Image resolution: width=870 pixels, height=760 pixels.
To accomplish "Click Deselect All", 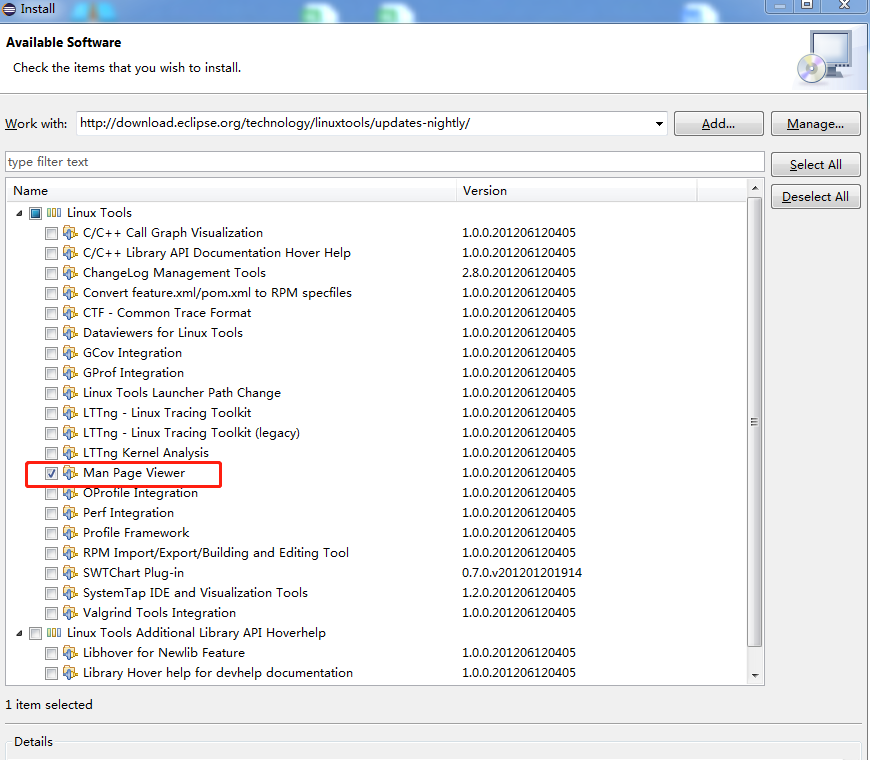I will (x=815, y=196).
